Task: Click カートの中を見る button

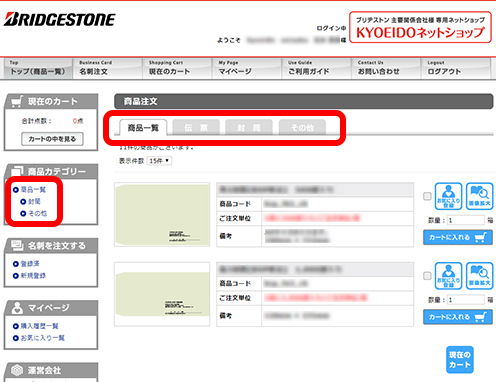Action: (52, 139)
